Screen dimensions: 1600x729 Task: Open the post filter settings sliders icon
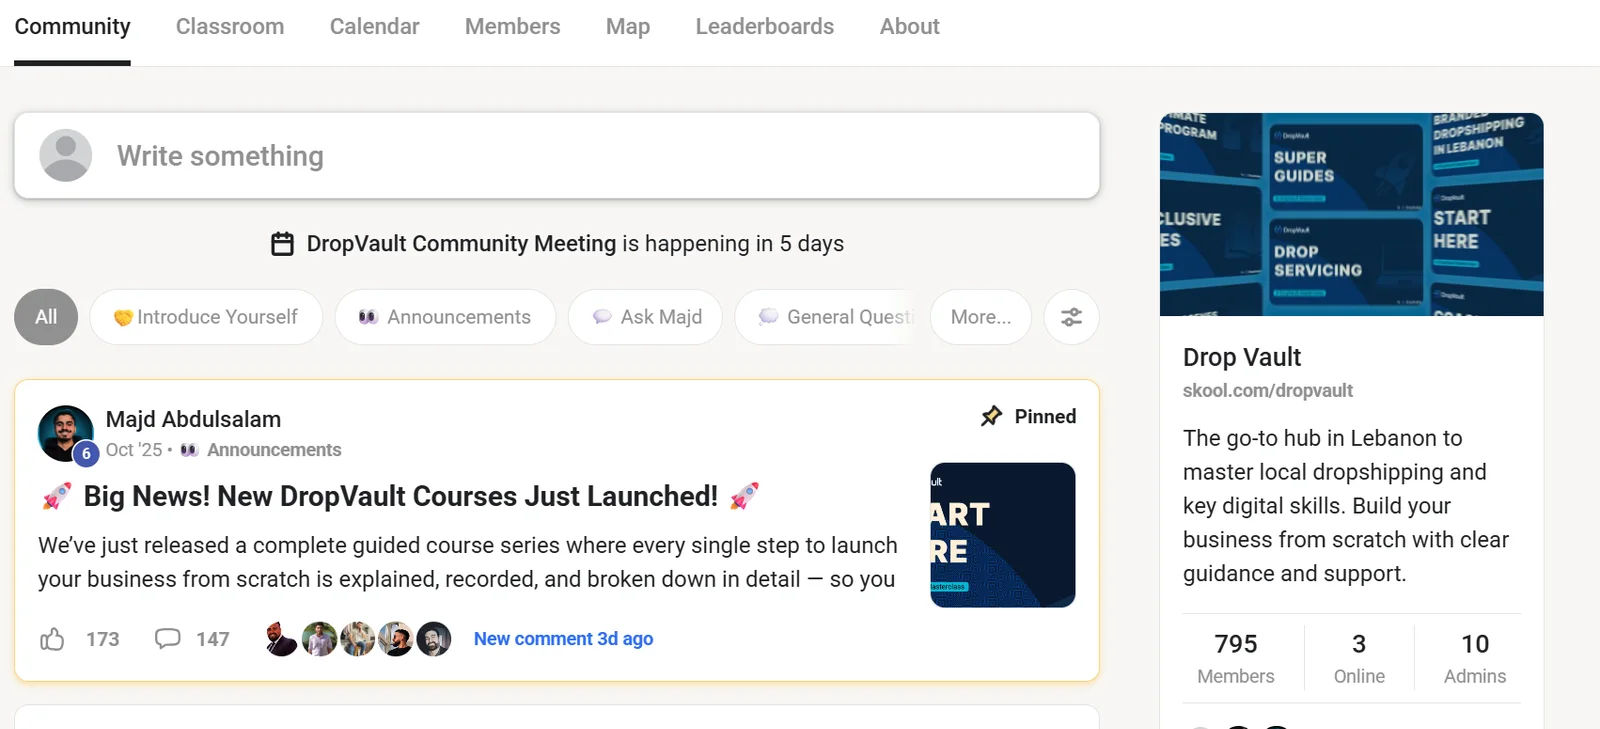(x=1072, y=317)
